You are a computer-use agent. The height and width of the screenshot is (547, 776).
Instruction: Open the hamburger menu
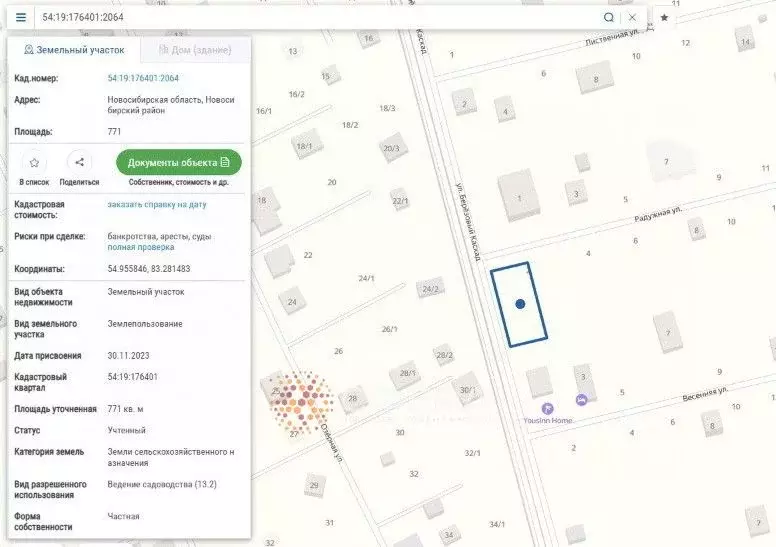click(21, 17)
